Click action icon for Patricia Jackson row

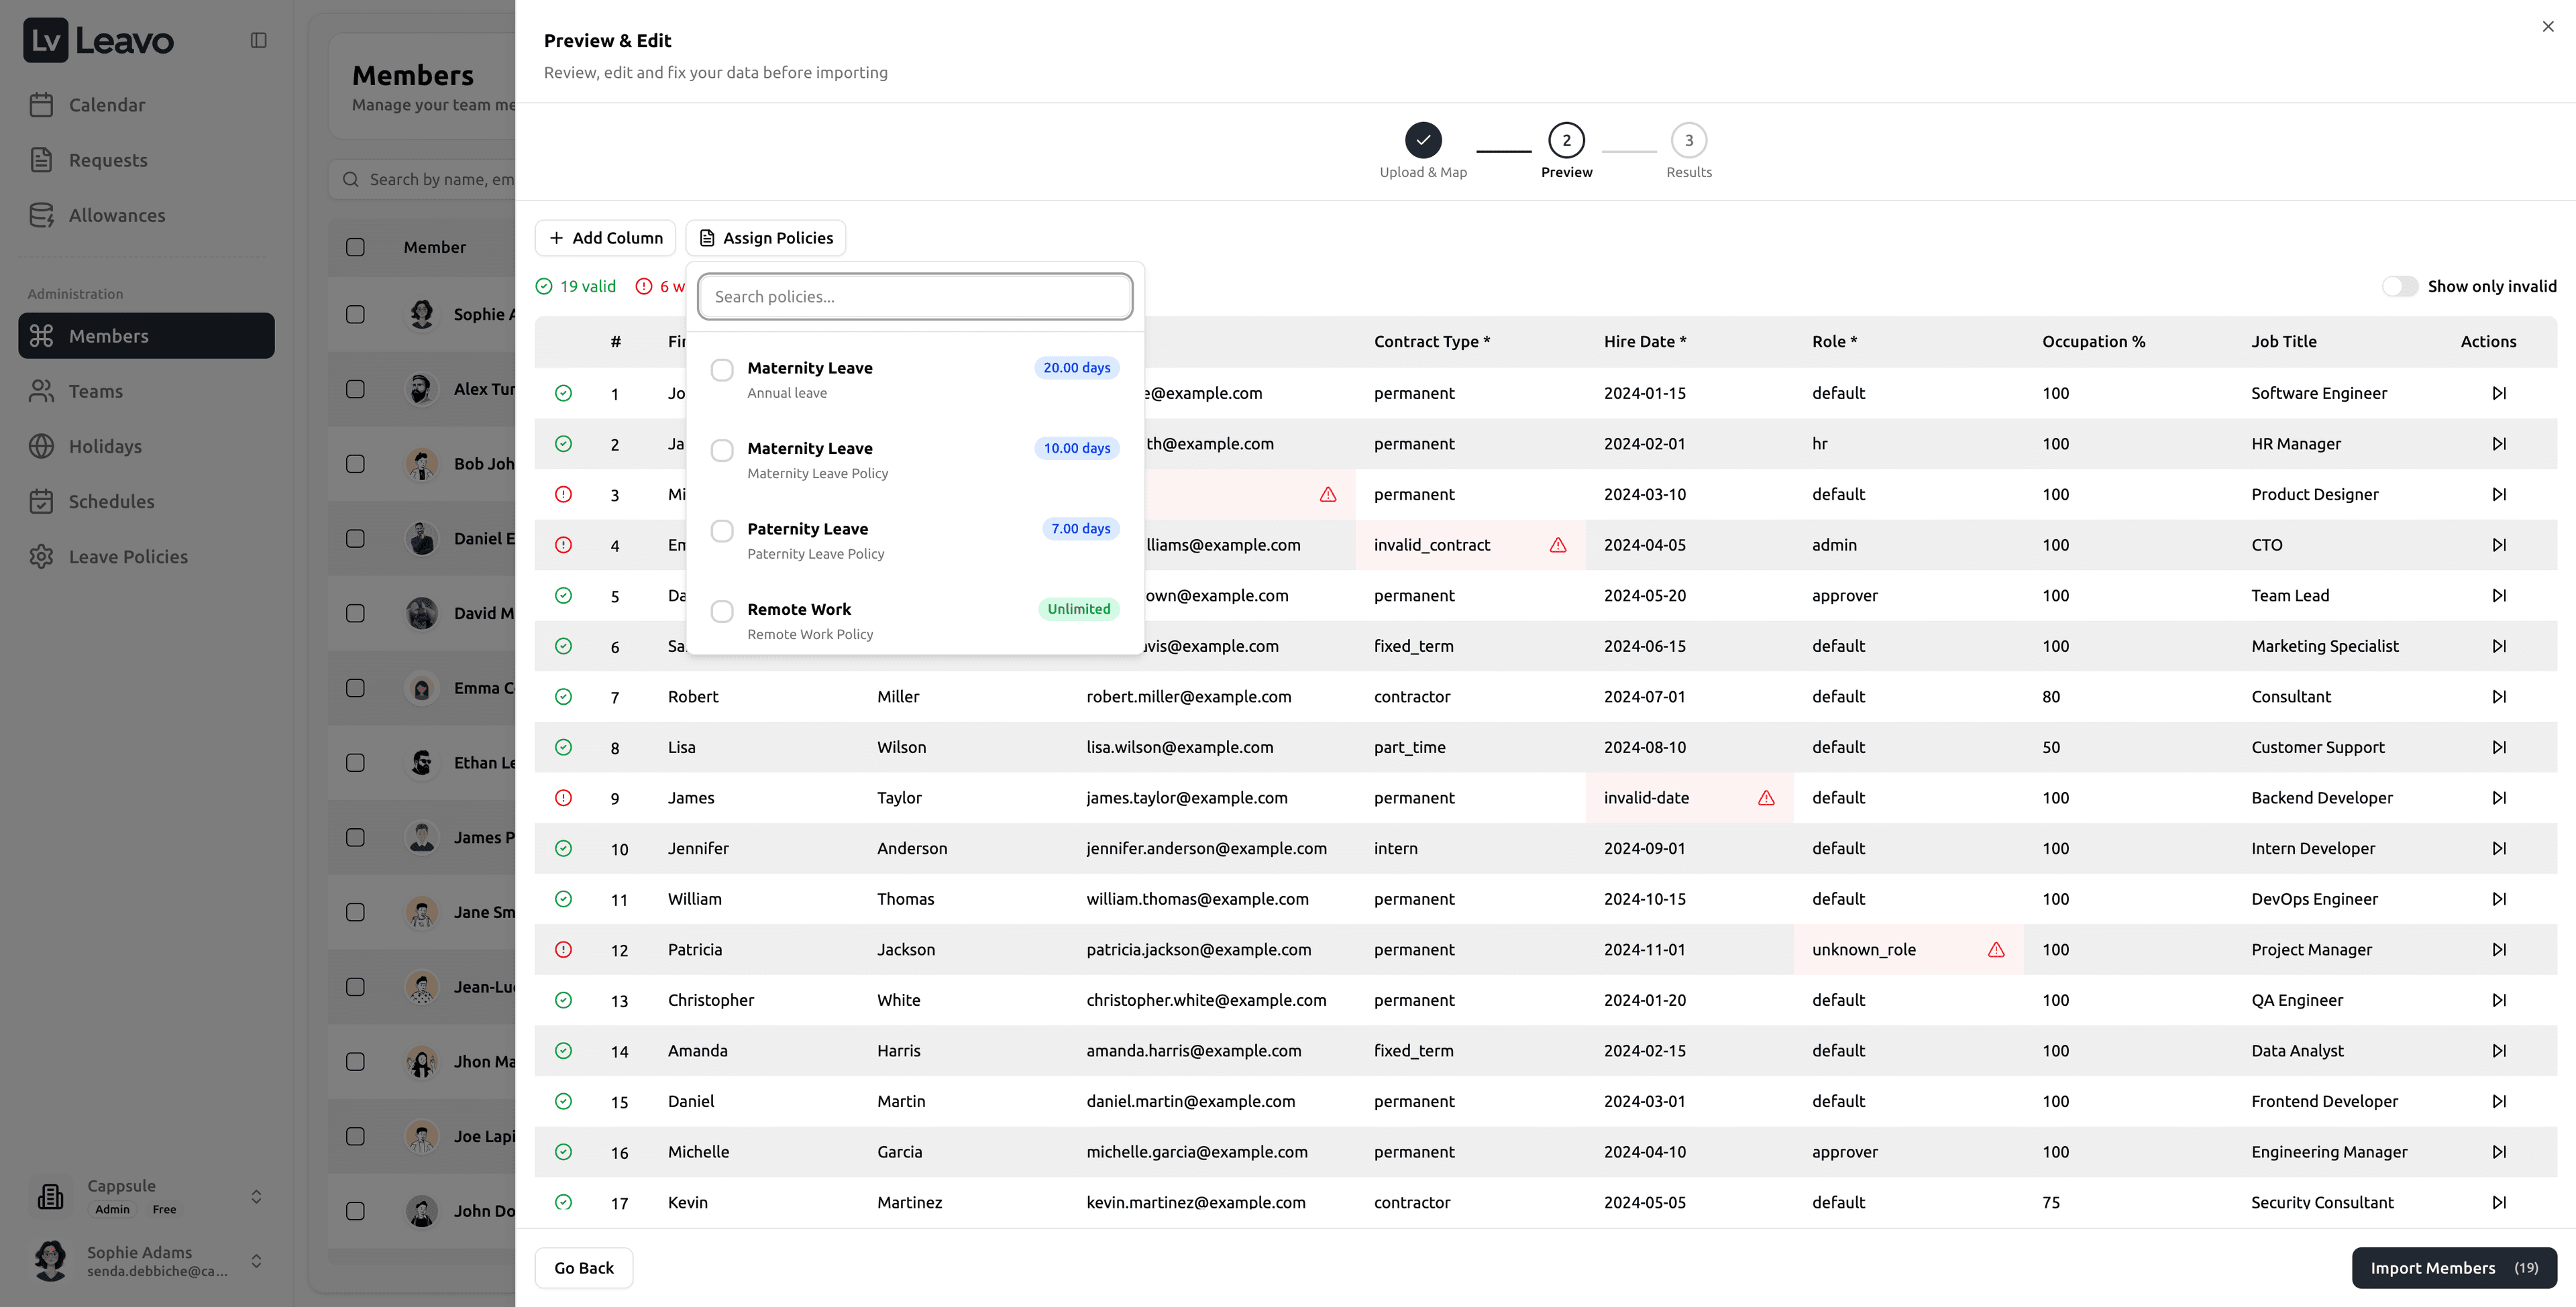[2499, 950]
